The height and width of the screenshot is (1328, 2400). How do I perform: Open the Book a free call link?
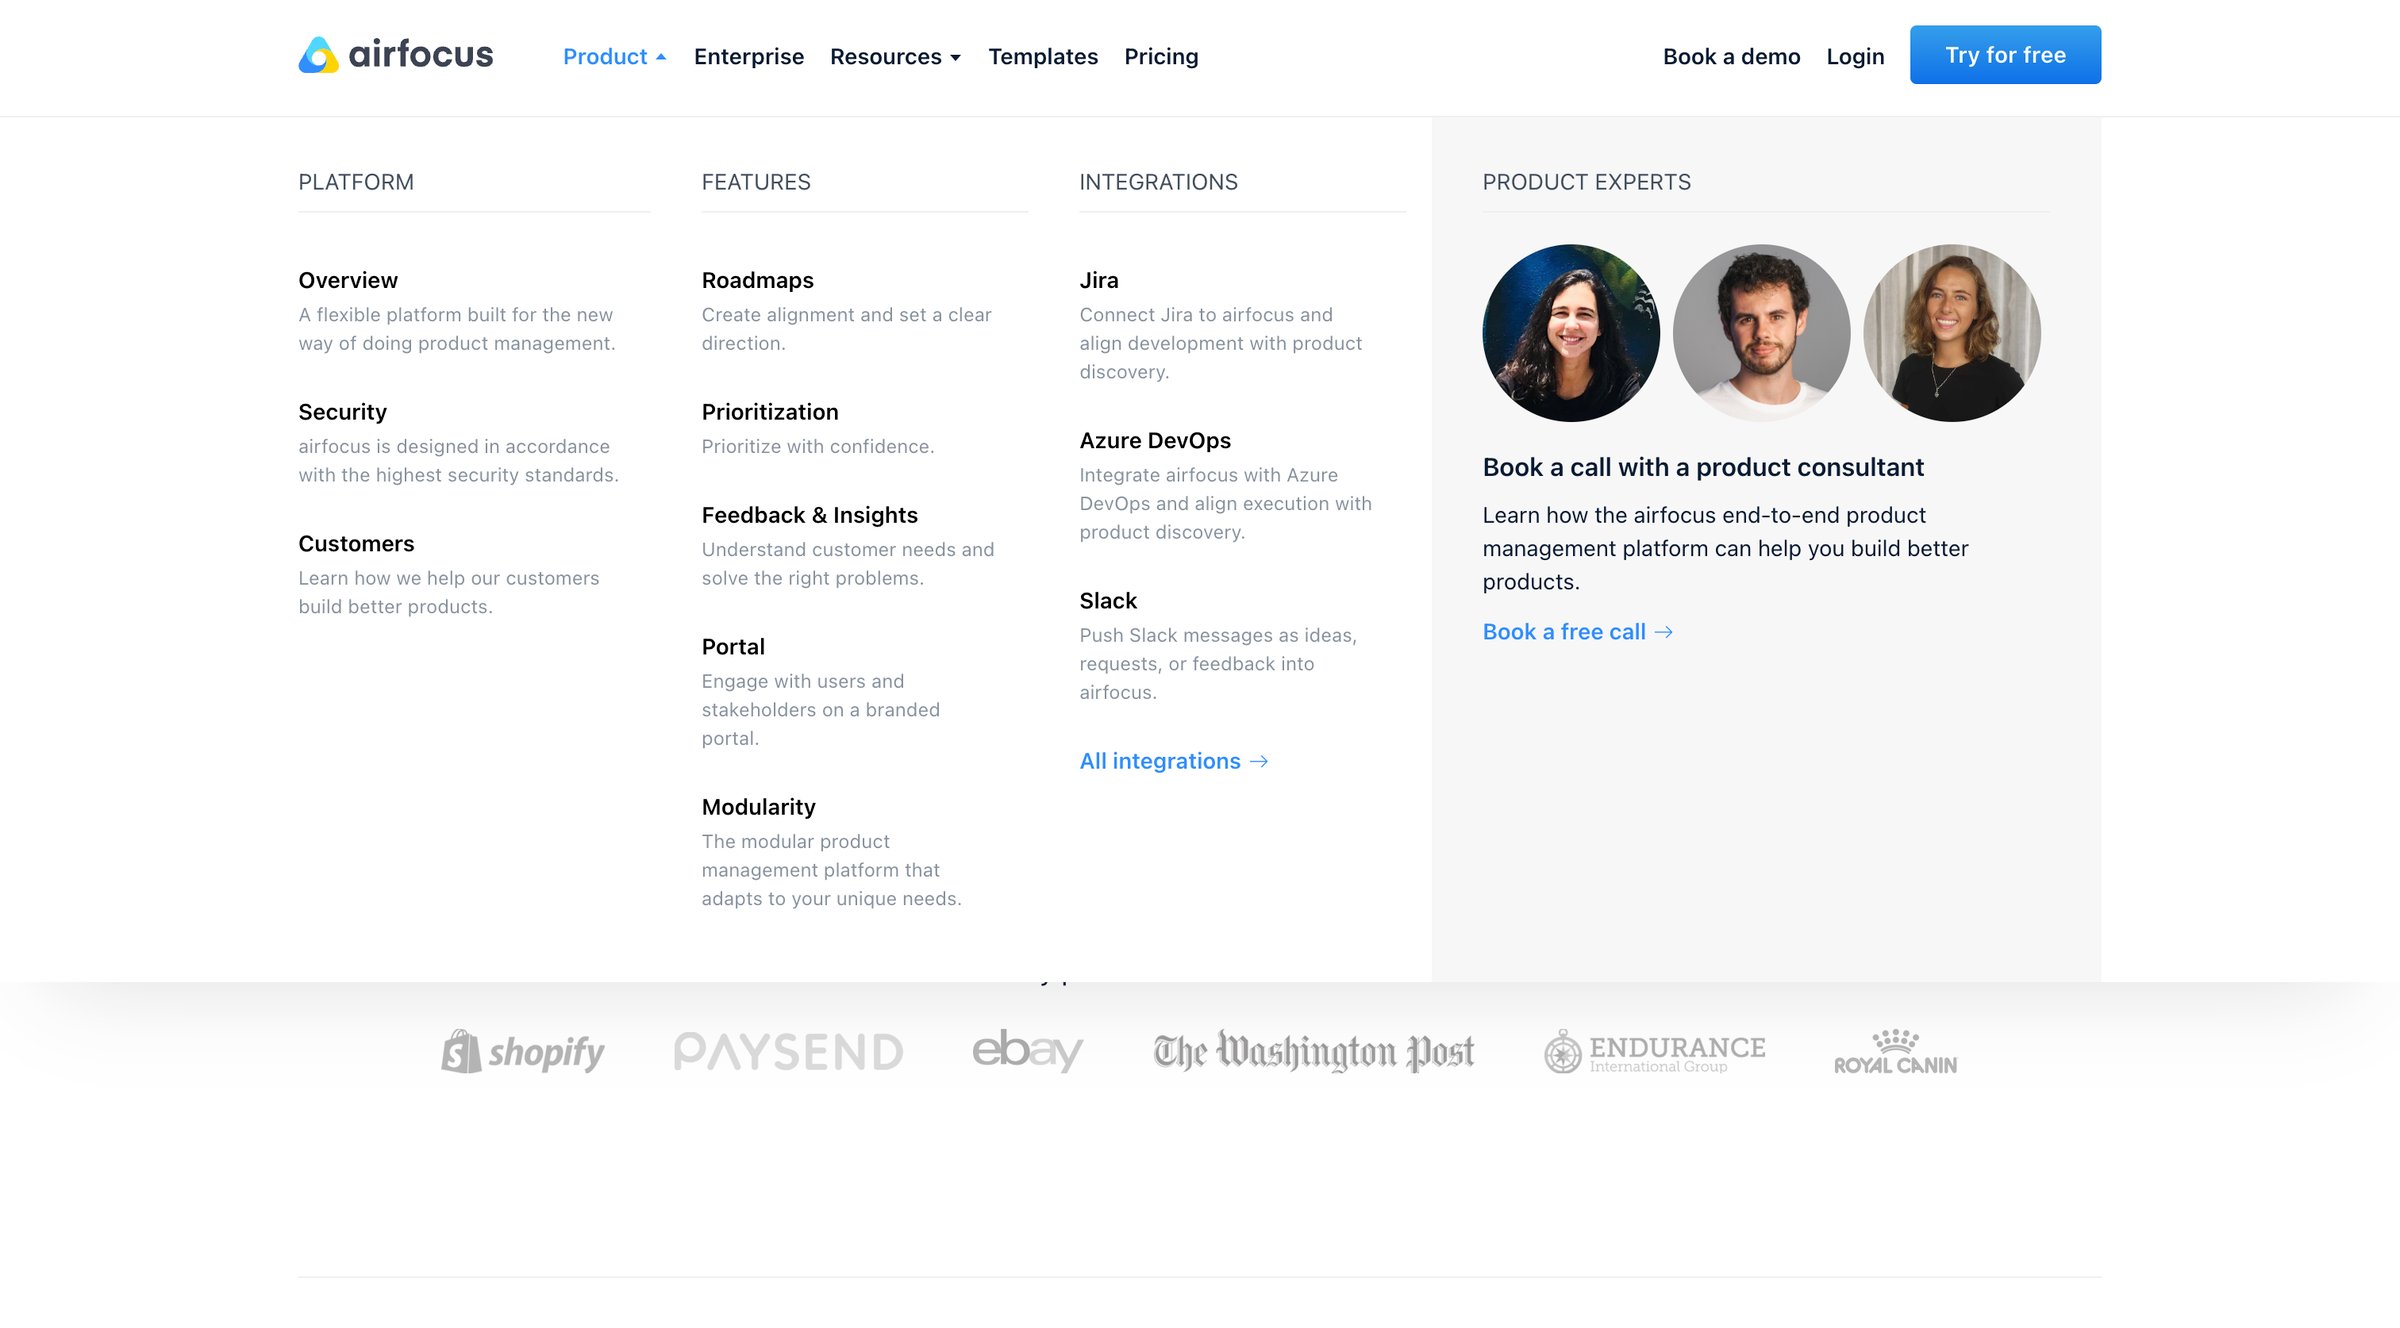(x=1577, y=632)
